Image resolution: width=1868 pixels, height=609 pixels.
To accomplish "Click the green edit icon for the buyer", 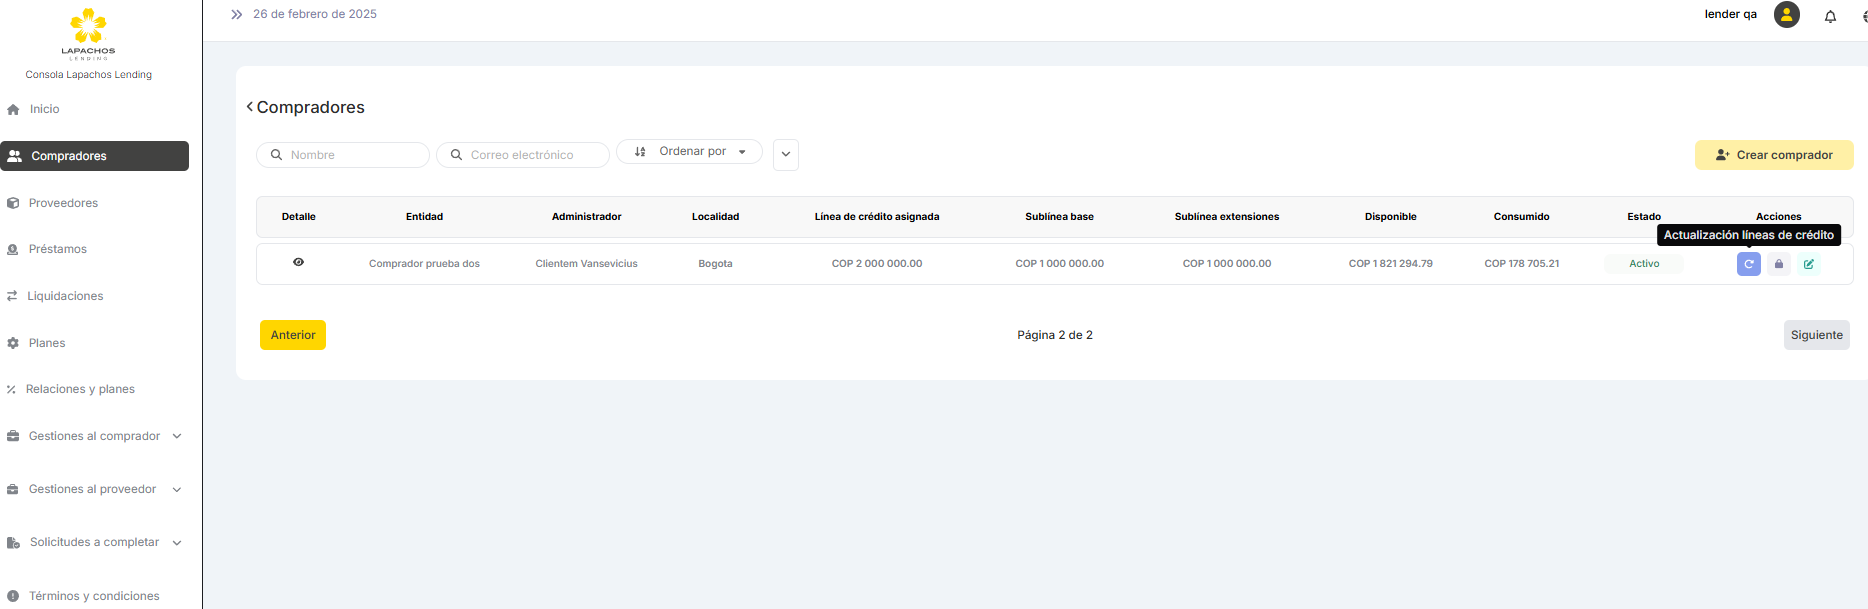I will pyautogui.click(x=1808, y=264).
